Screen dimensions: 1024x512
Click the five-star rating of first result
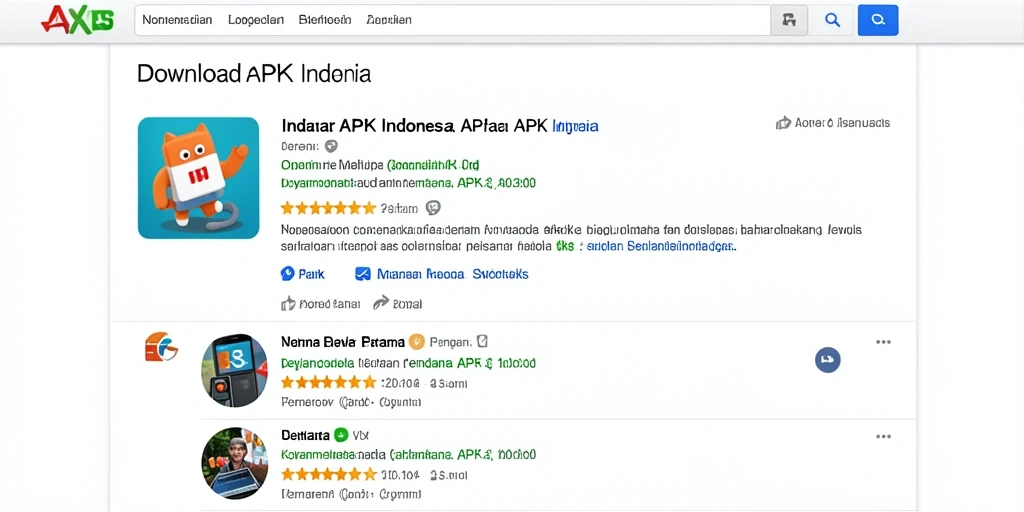[328, 208]
